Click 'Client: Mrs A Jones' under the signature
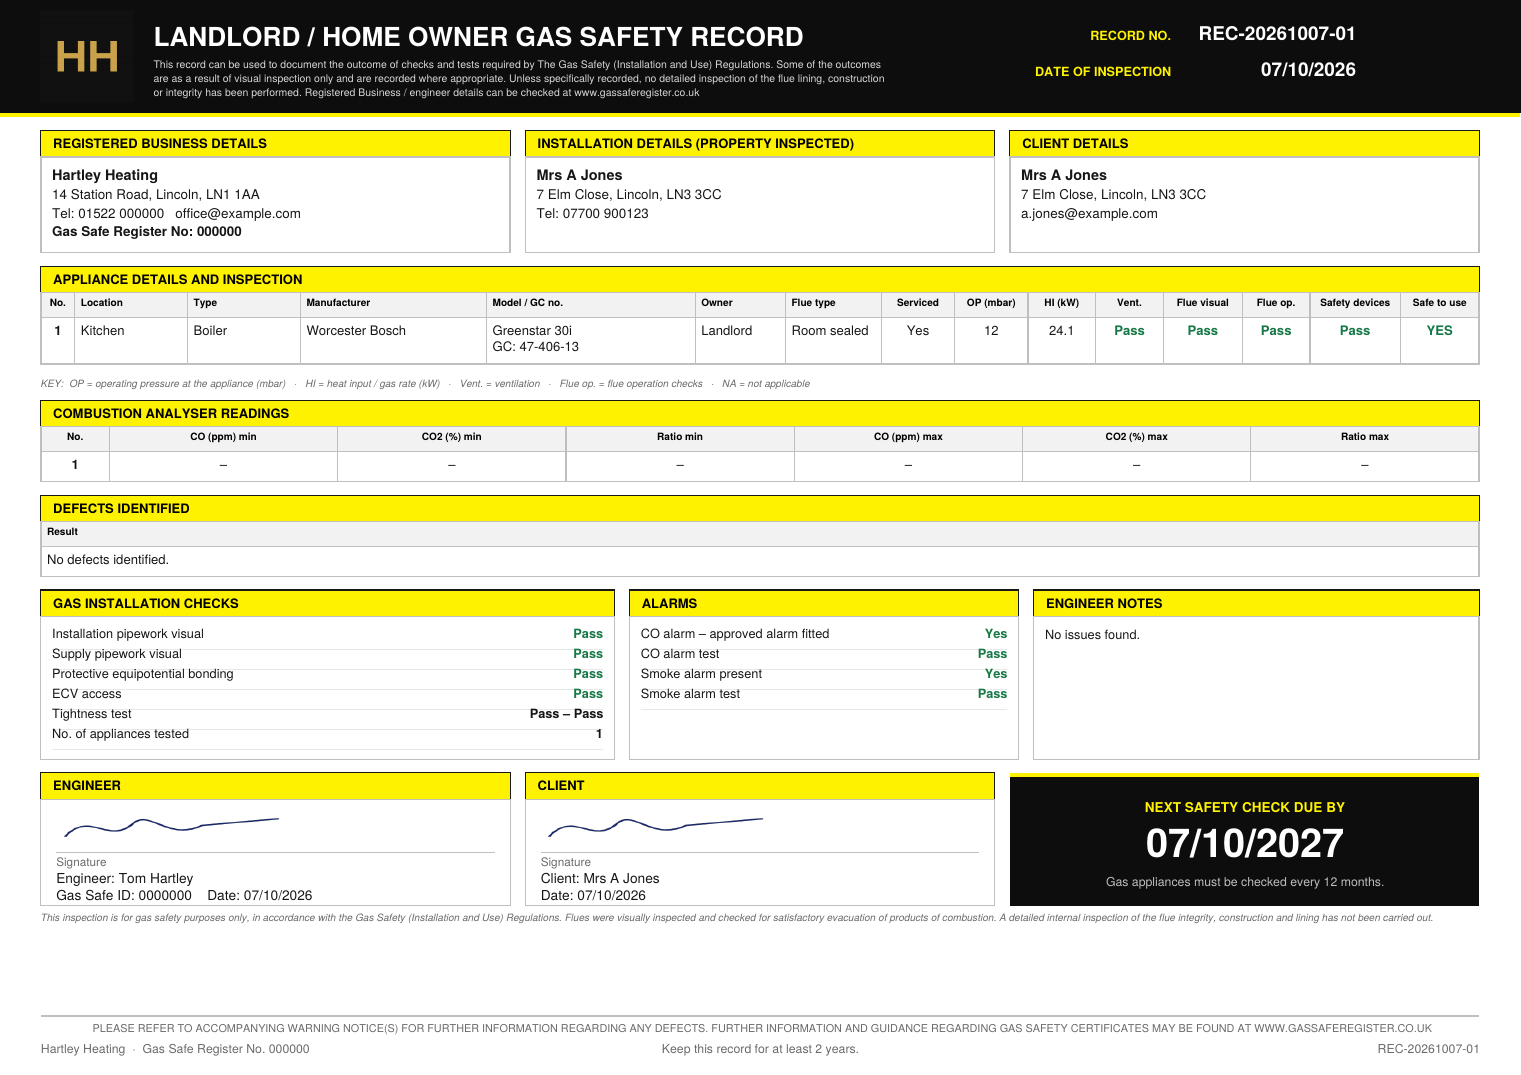 point(600,879)
